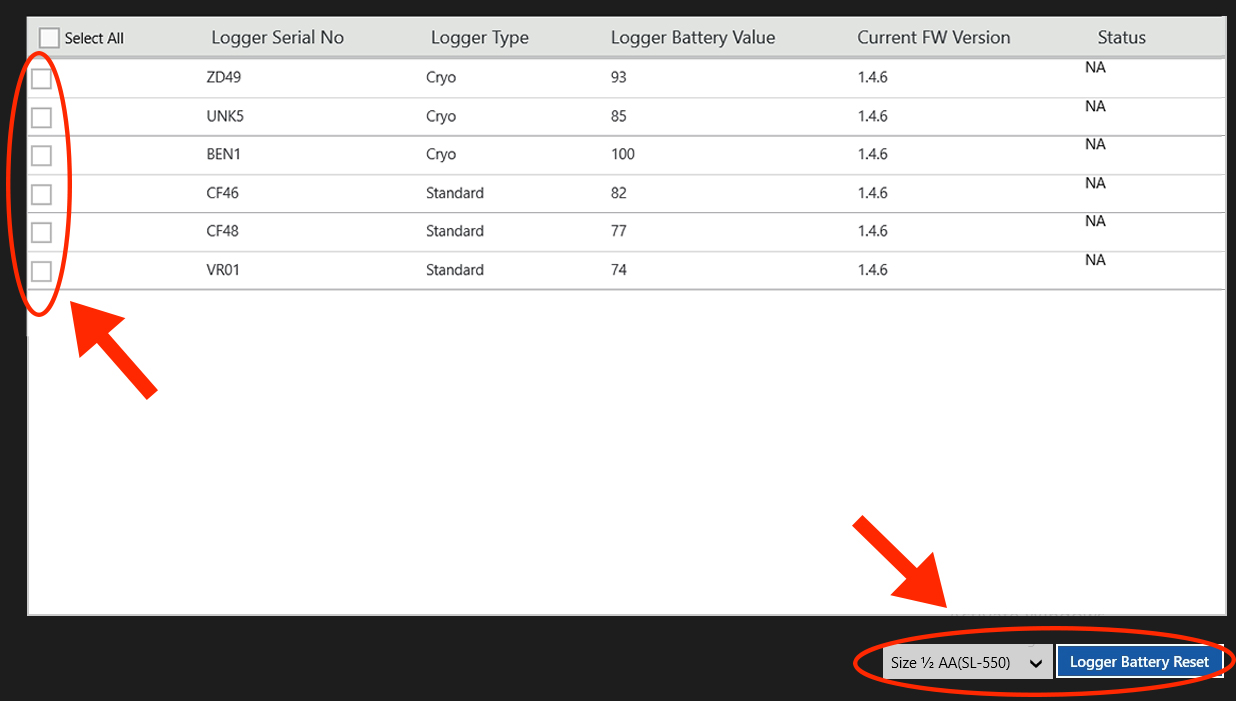Select the BEN1 serial number cell
Viewport: 1236px width, 701px height.
tap(222, 155)
